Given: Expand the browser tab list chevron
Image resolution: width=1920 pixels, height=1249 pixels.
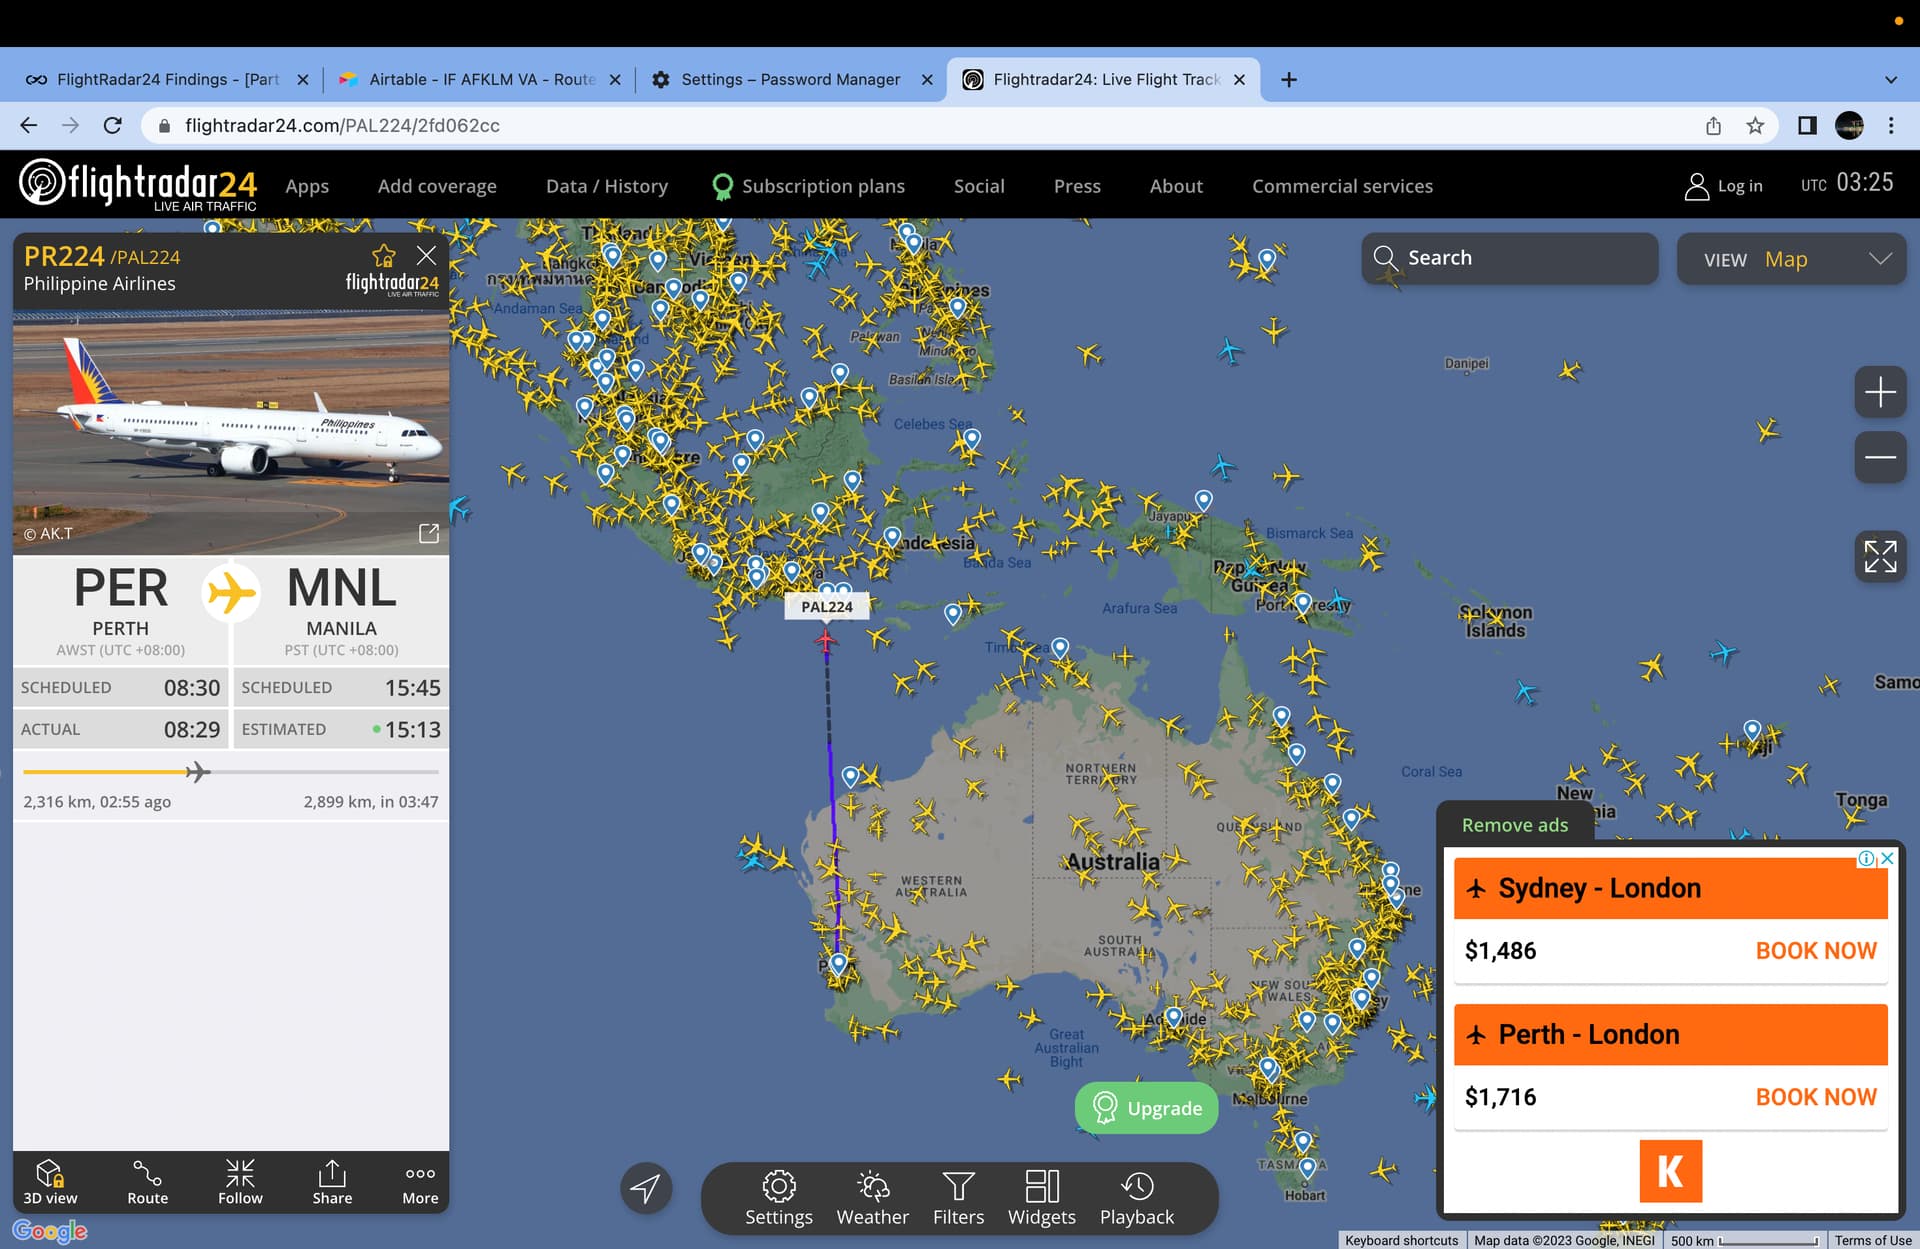Looking at the screenshot, I should [1890, 79].
